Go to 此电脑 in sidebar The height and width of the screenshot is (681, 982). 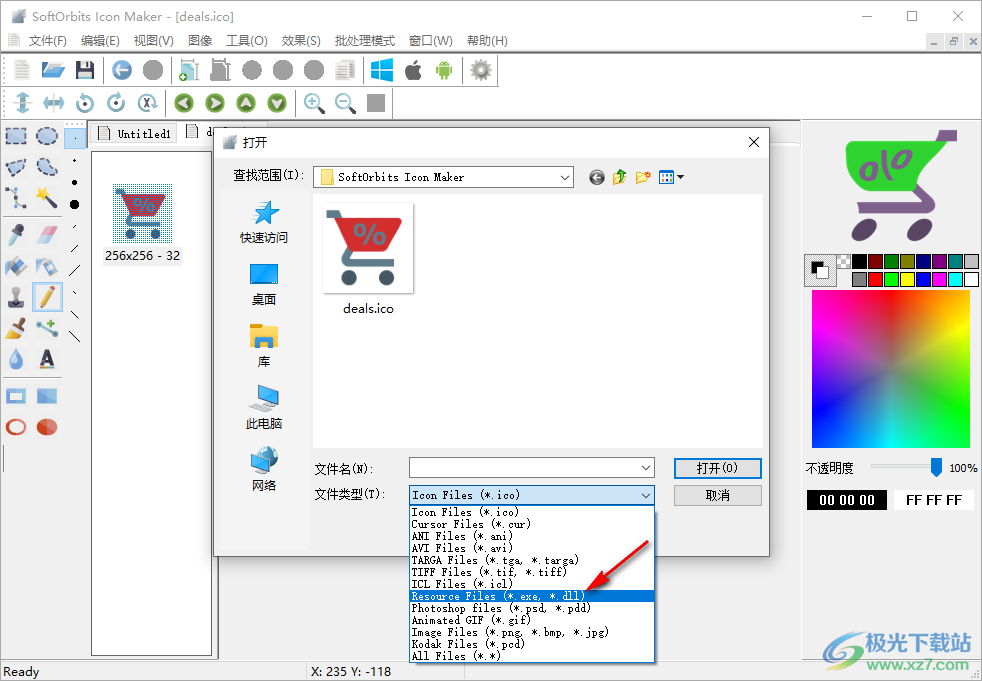coord(264,408)
